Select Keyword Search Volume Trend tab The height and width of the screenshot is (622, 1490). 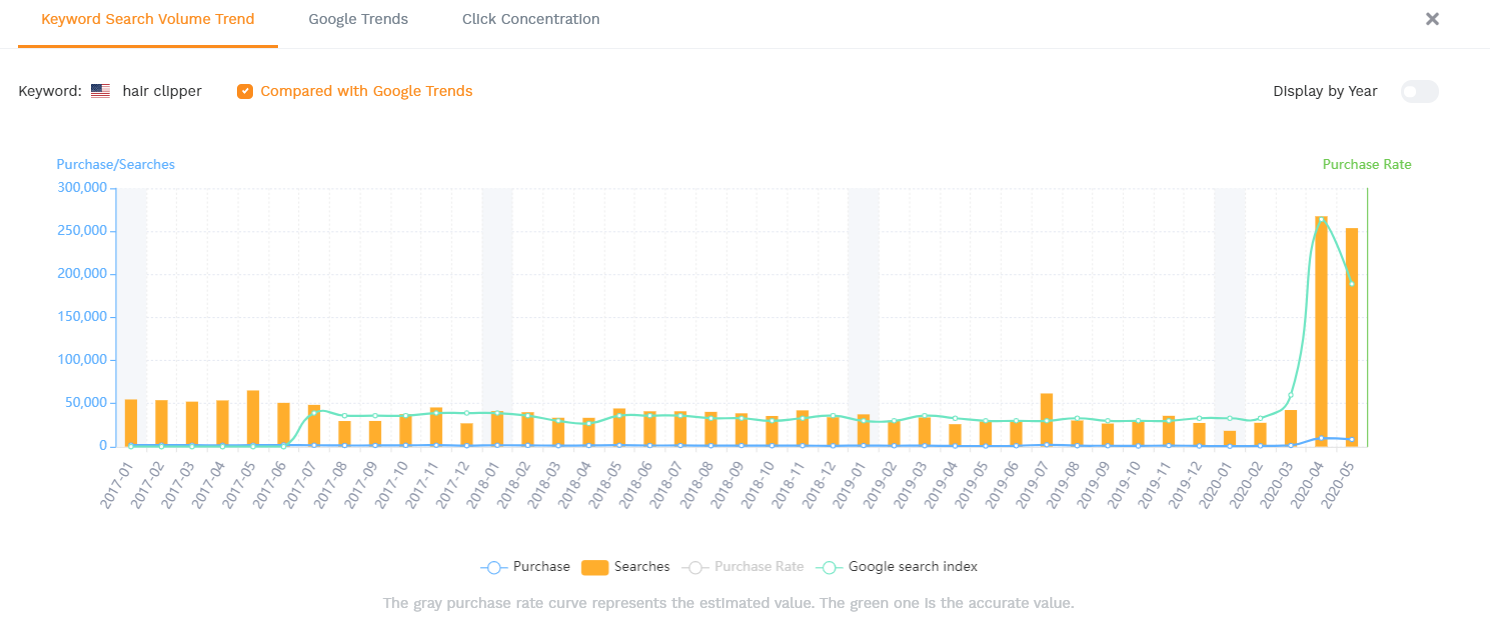click(x=148, y=19)
